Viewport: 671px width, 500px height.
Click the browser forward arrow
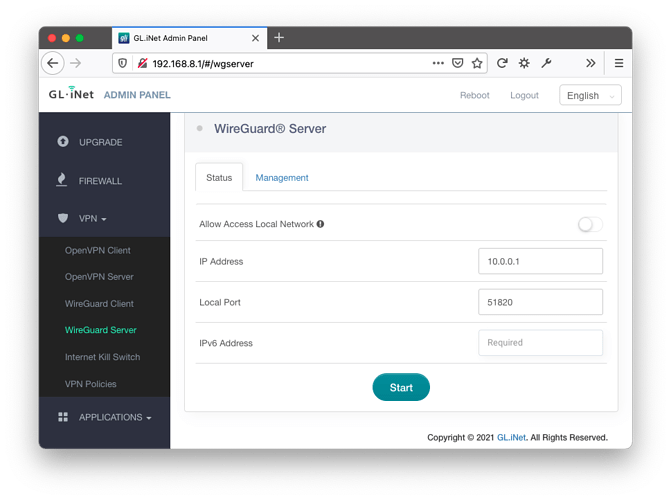76,63
